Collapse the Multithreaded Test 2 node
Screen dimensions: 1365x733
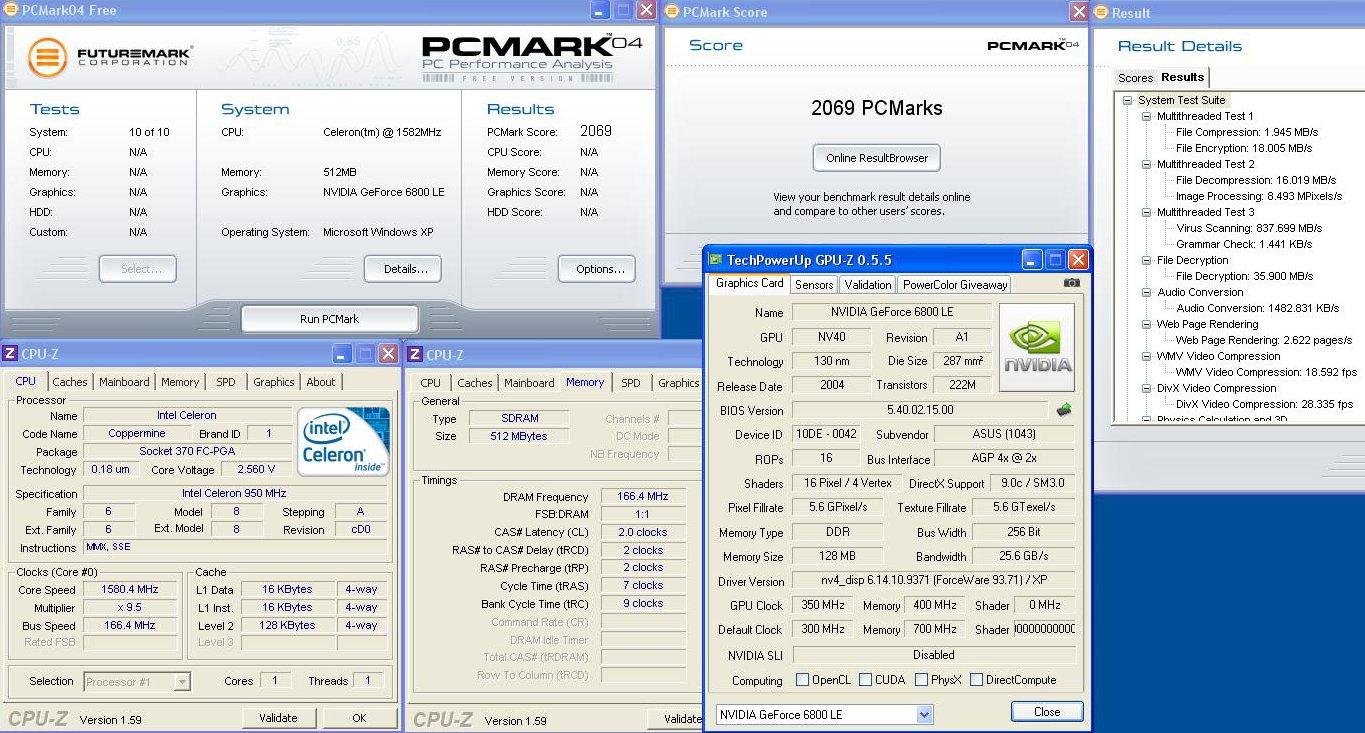tap(1147, 164)
